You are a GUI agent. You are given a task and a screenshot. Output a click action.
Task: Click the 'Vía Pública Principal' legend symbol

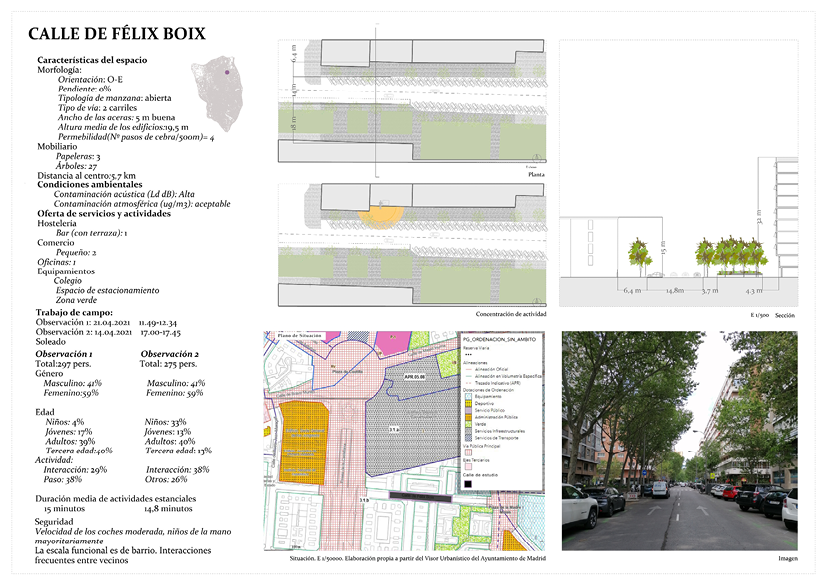[x=468, y=450]
